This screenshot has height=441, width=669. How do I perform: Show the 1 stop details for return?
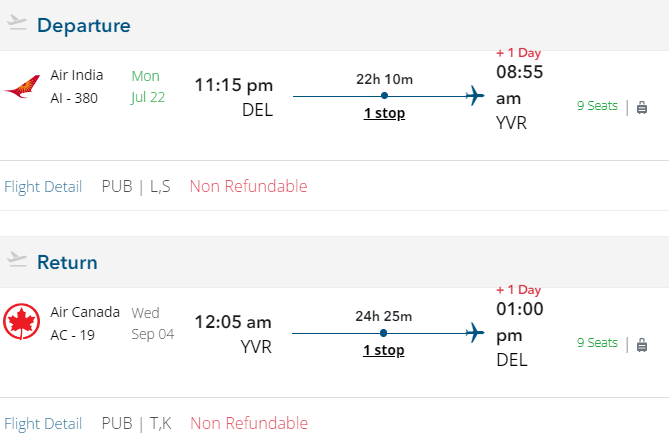(384, 350)
